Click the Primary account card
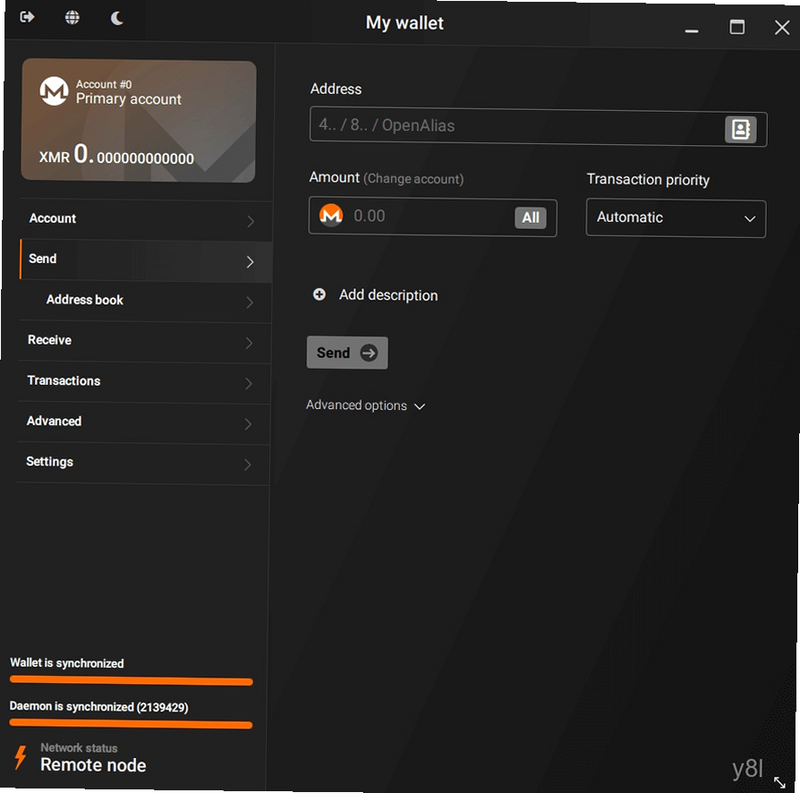This screenshot has width=800, height=793. pos(138,121)
